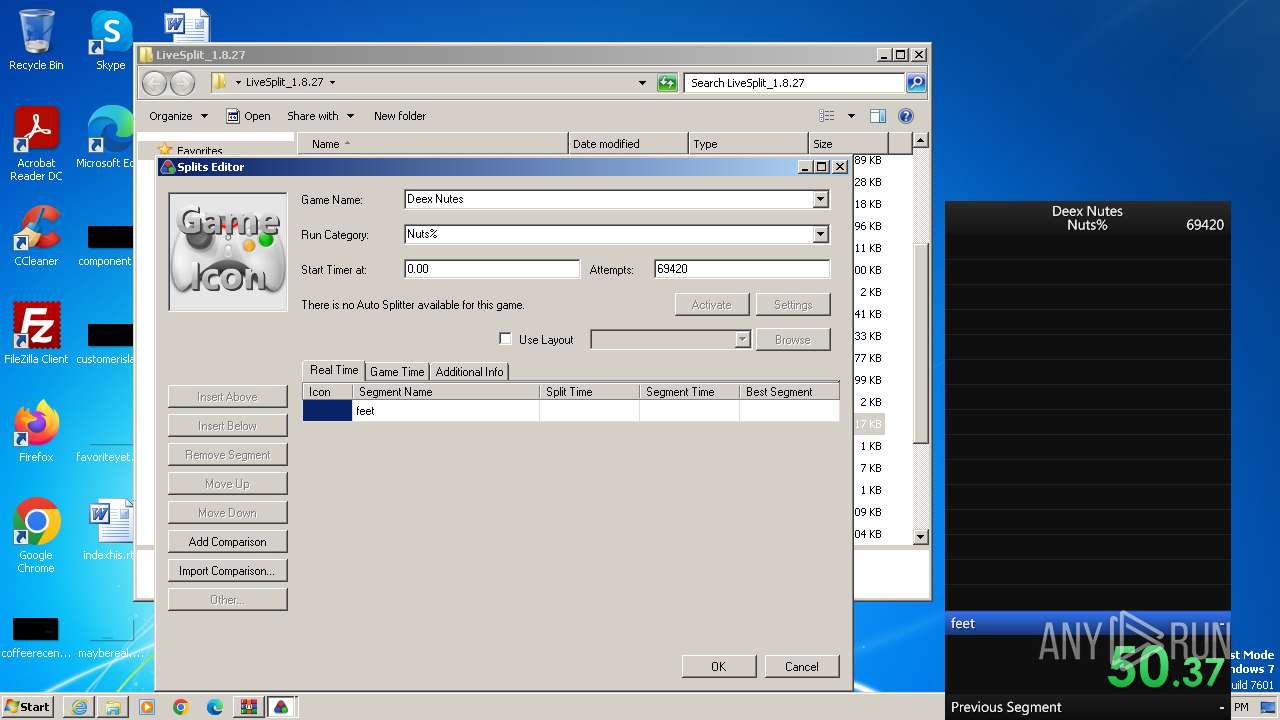Click the Start button
Viewport: 1280px width, 720px height.
(x=28, y=706)
